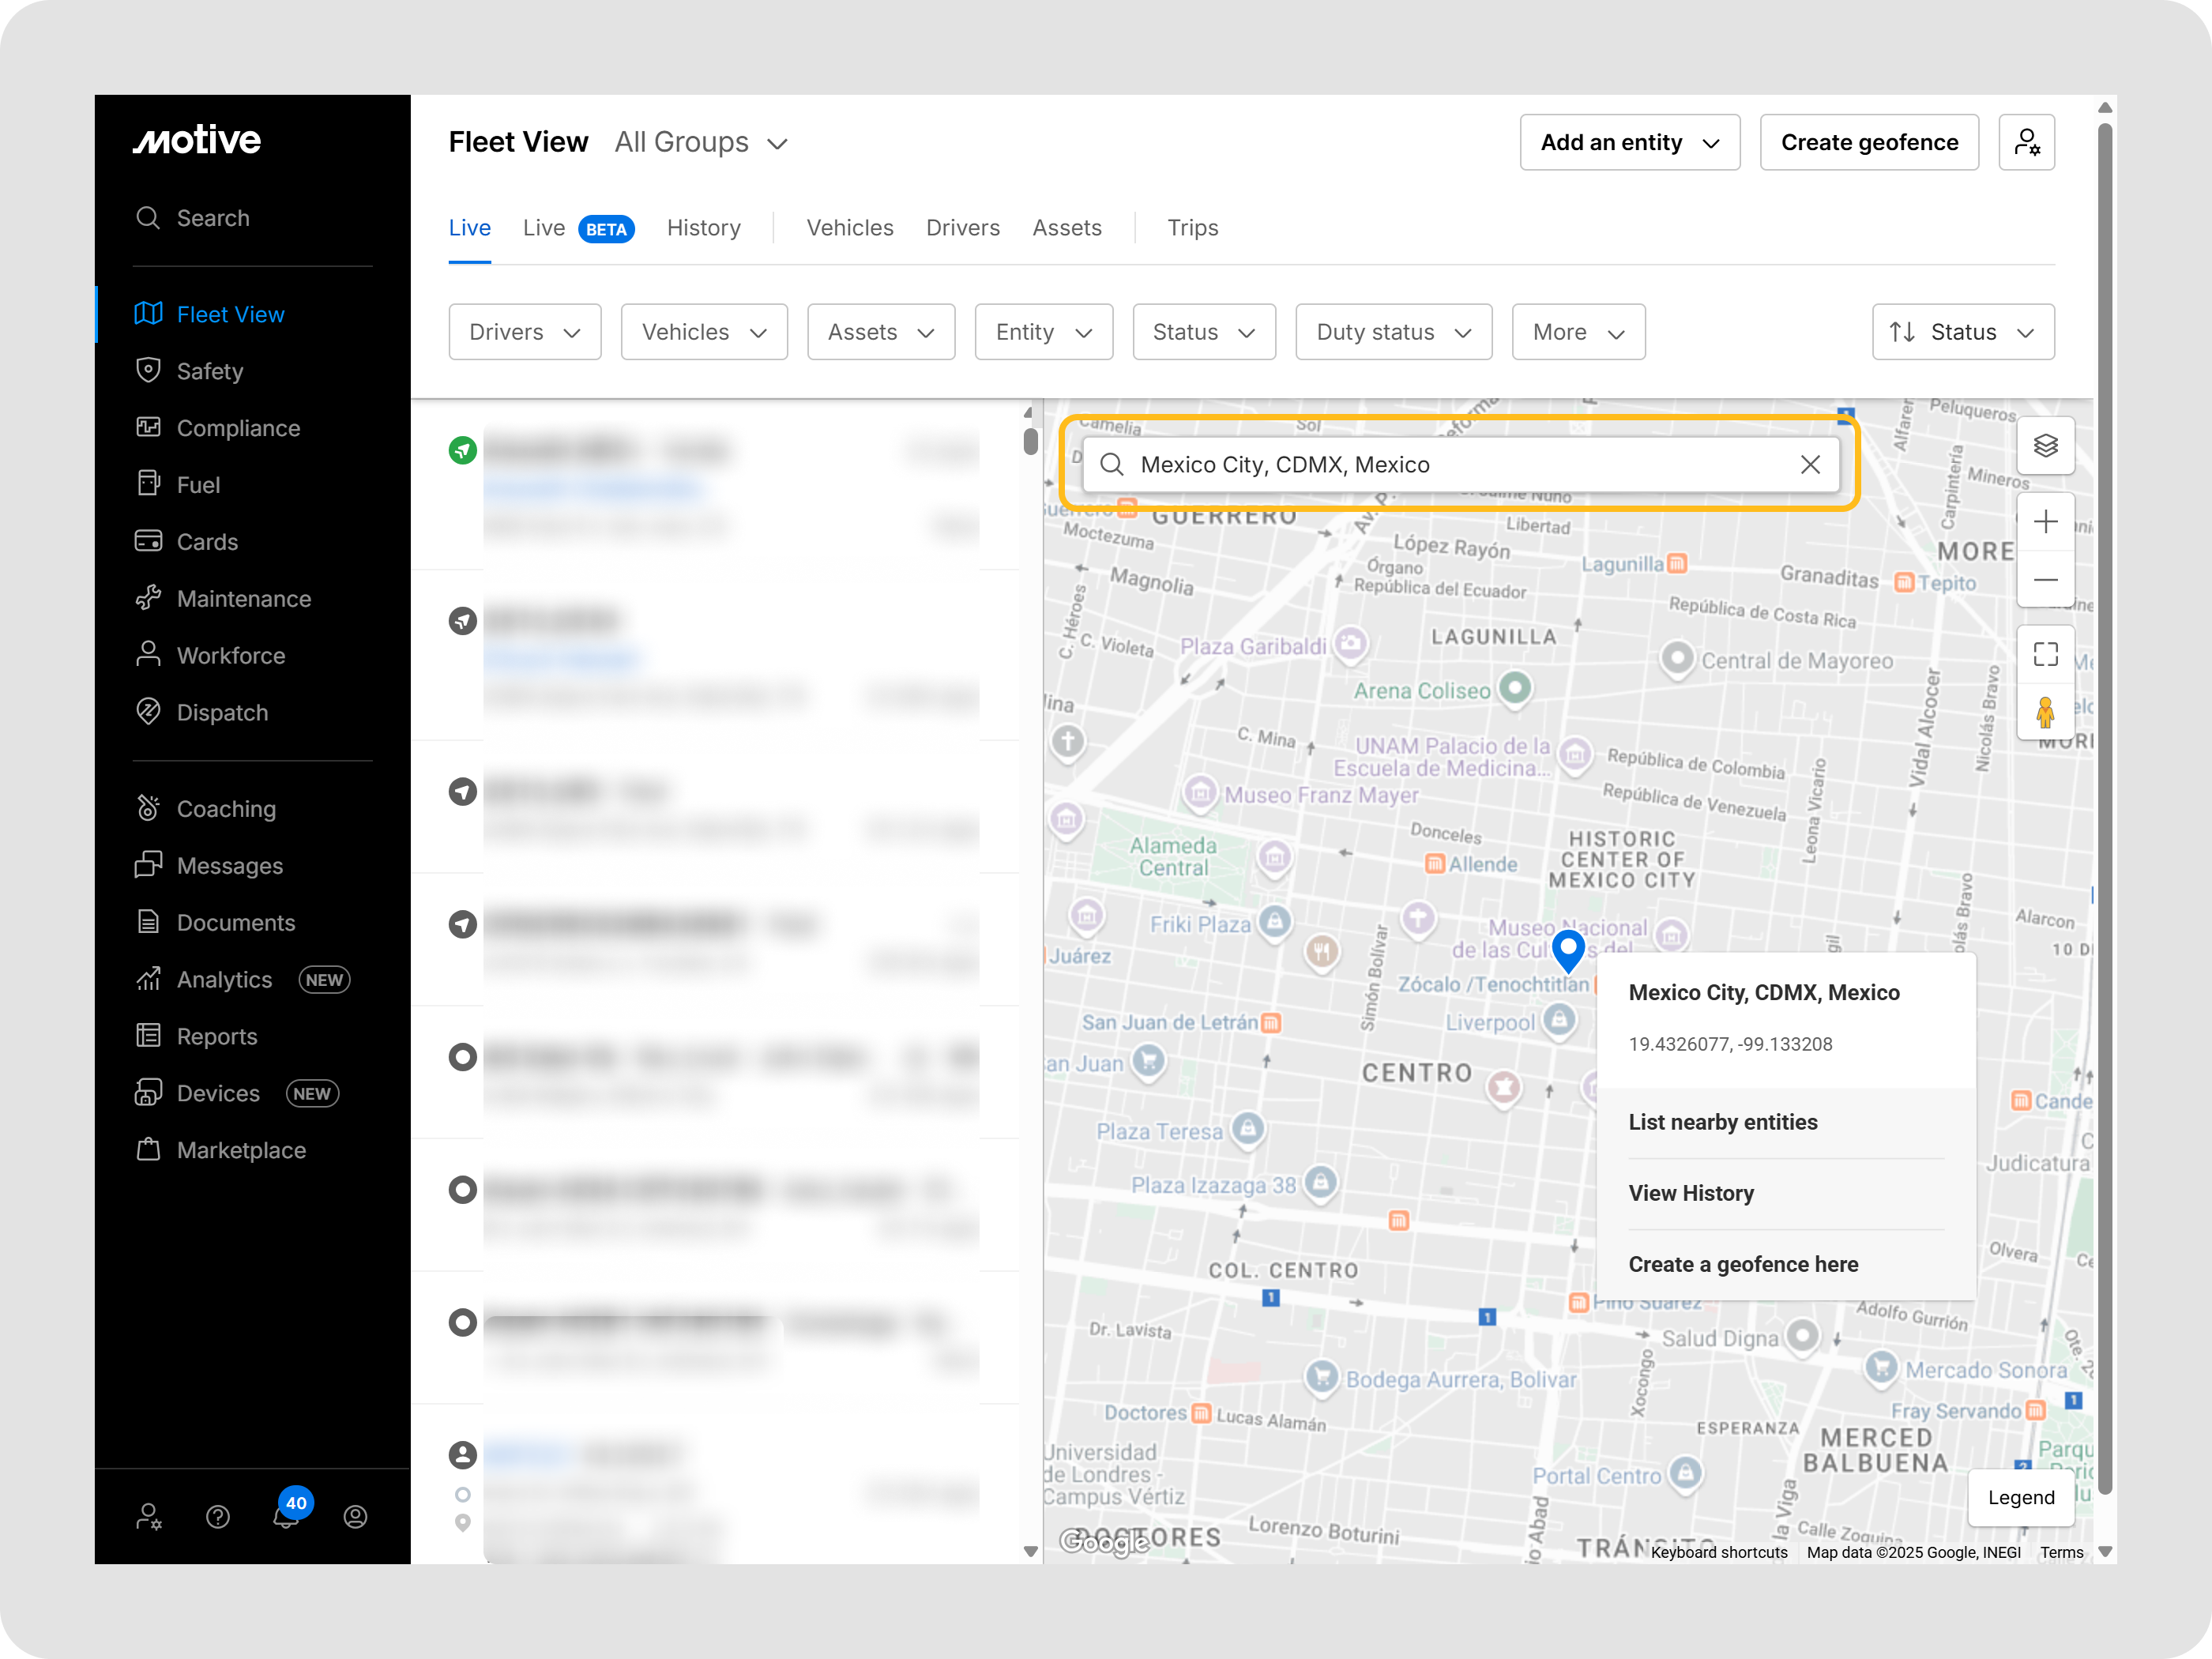The image size is (2212, 1659).
Task: Open the help question mark icon
Action: [x=218, y=1517]
